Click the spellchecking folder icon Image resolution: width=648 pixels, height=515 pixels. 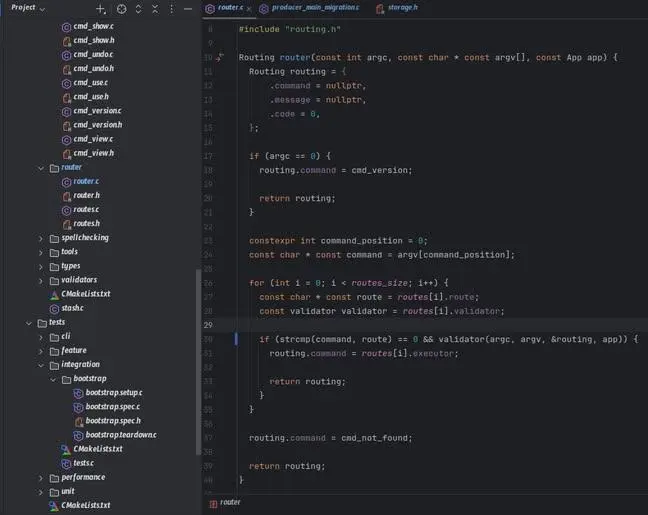point(54,238)
